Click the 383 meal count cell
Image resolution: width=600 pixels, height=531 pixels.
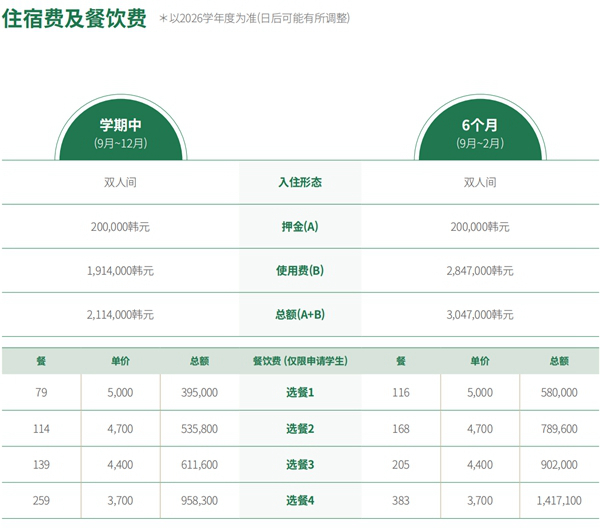click(x=401, y=501)
